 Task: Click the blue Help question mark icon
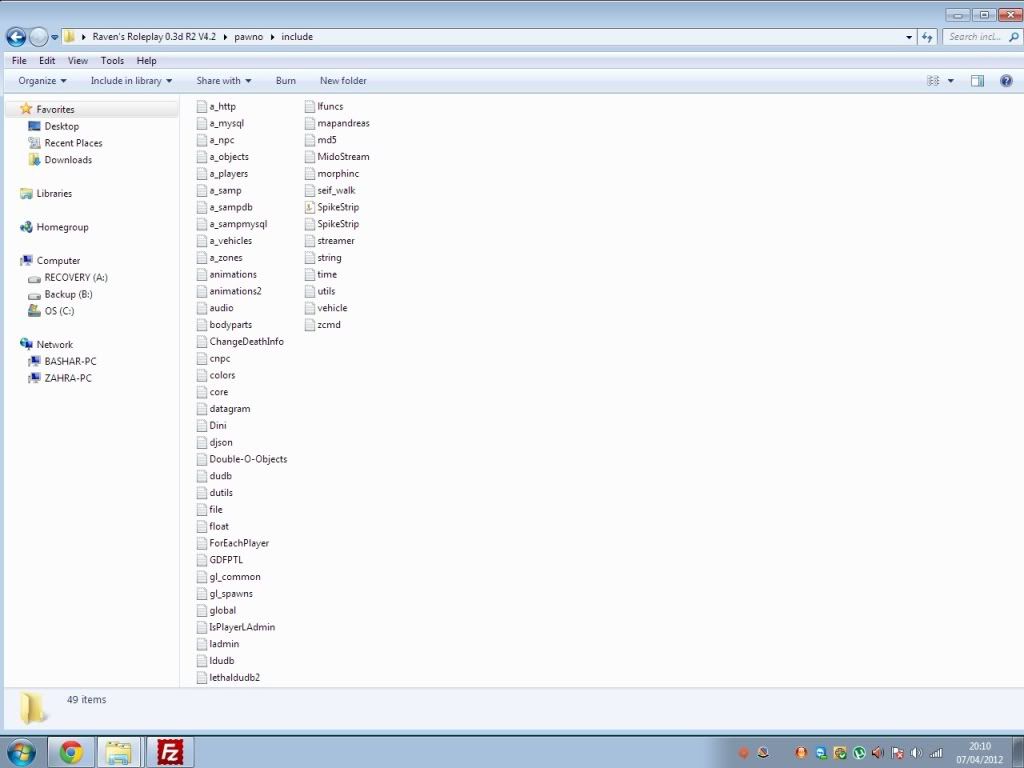coord(1006,81)
